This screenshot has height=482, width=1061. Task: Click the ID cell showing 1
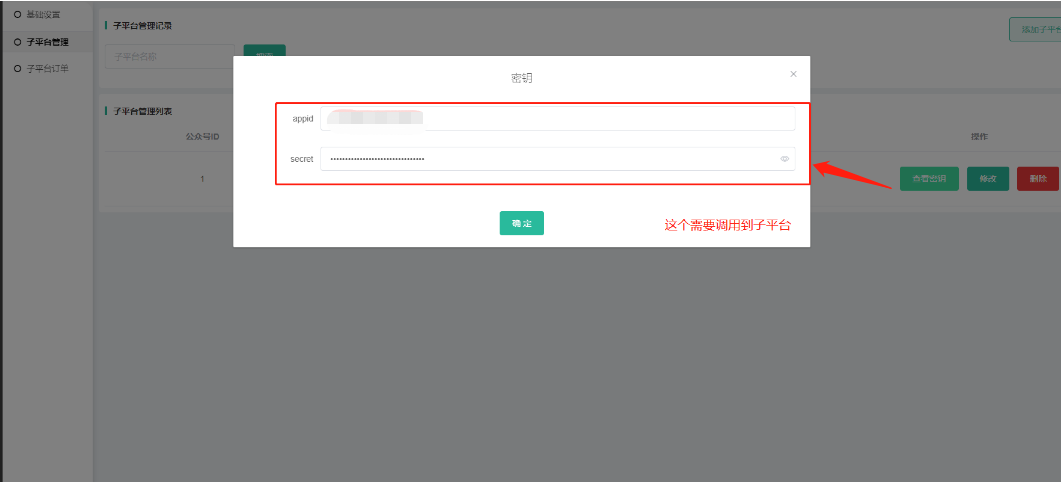[202, 179]
